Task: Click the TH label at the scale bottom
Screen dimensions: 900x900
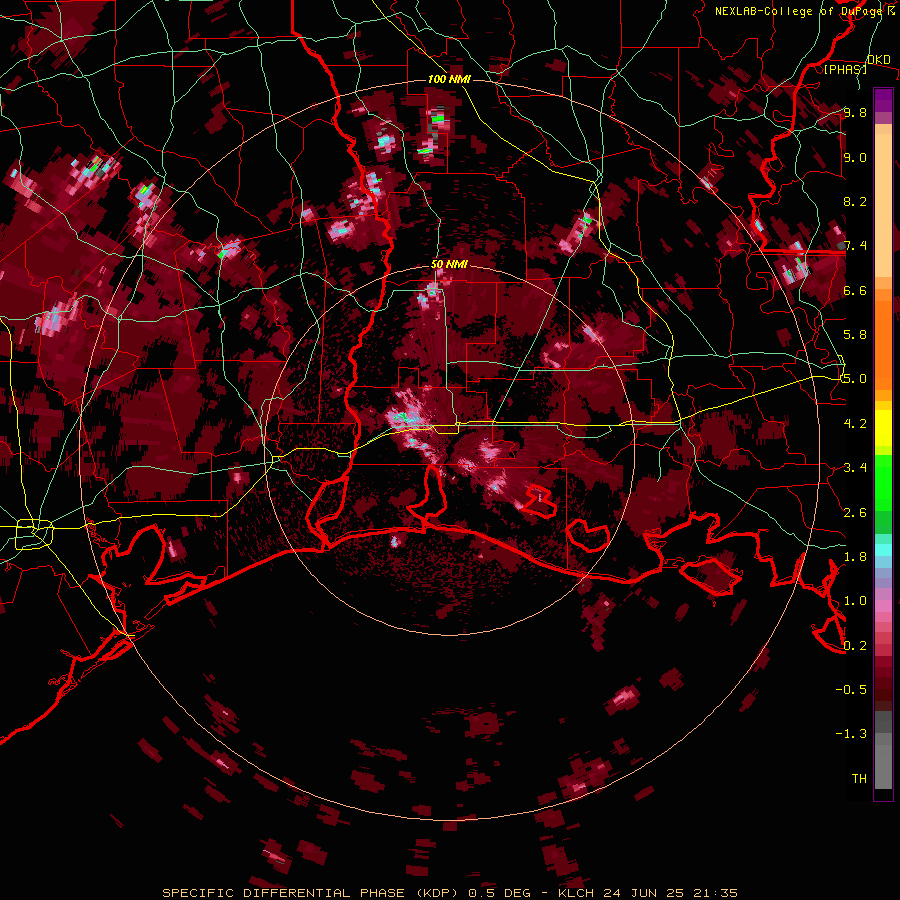Action: pos(859,778)
